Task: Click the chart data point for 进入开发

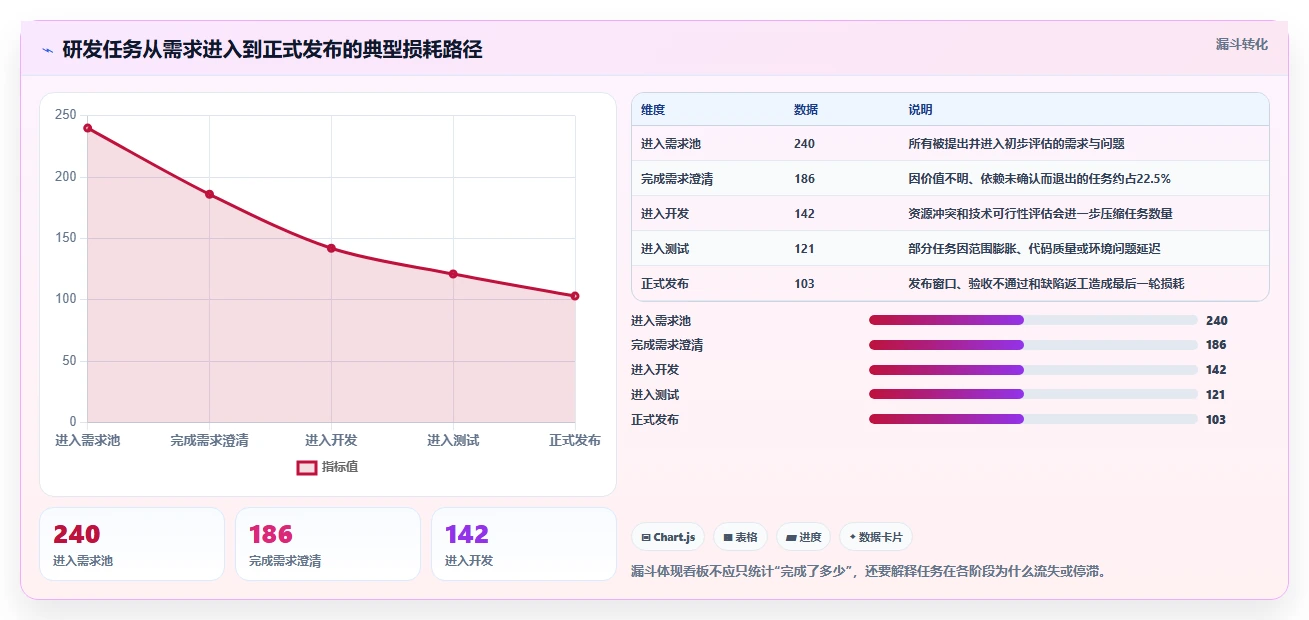Action: [332, 248]
